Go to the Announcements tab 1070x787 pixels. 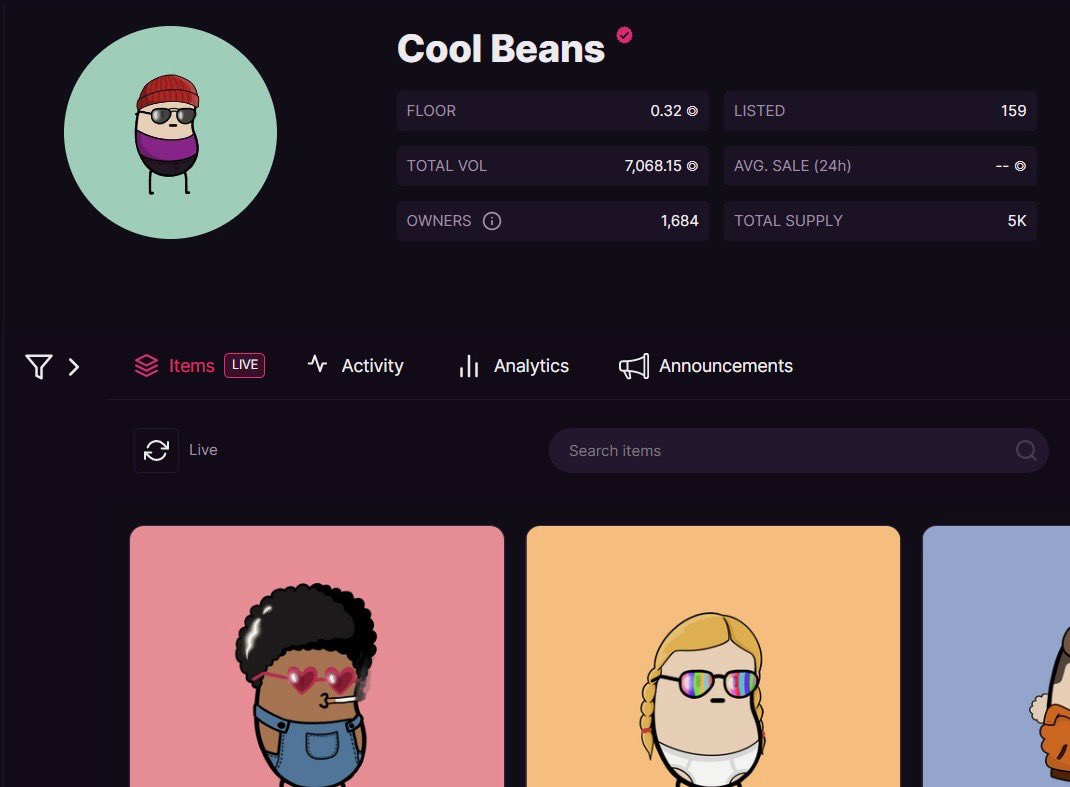pyautogui.click(x=726, y=366)
